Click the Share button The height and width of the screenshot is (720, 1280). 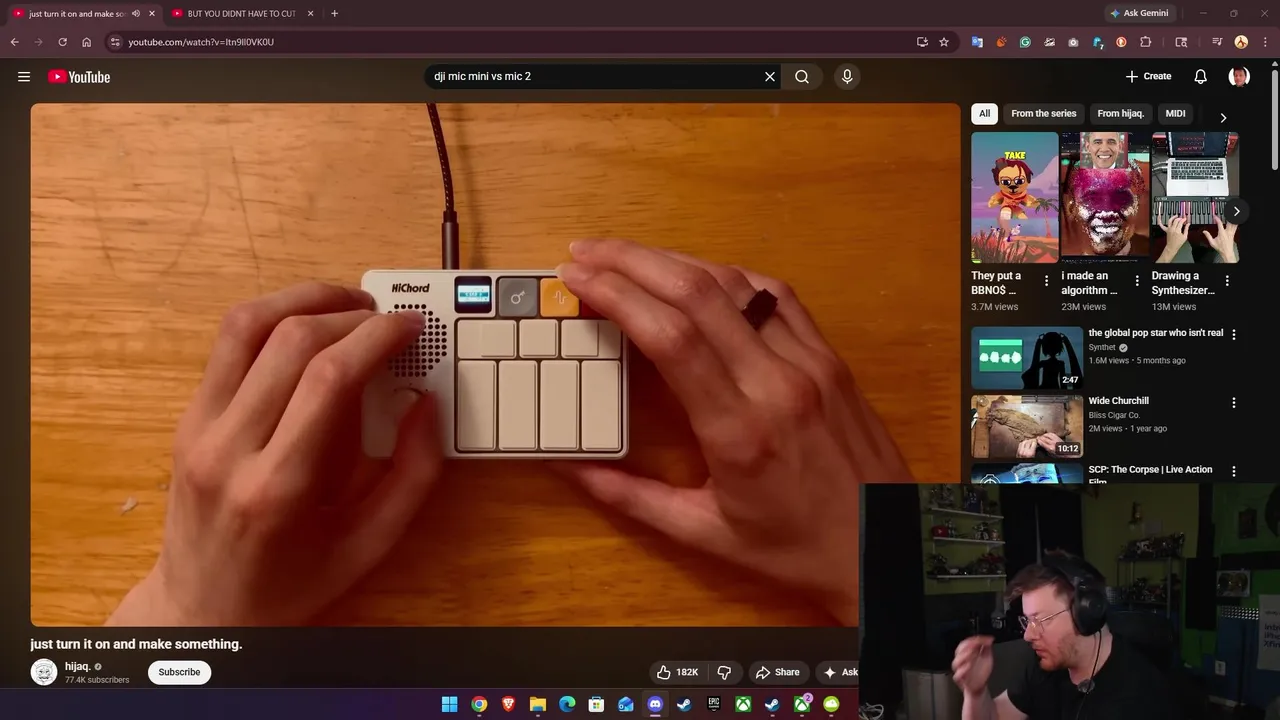click(777, 672)
